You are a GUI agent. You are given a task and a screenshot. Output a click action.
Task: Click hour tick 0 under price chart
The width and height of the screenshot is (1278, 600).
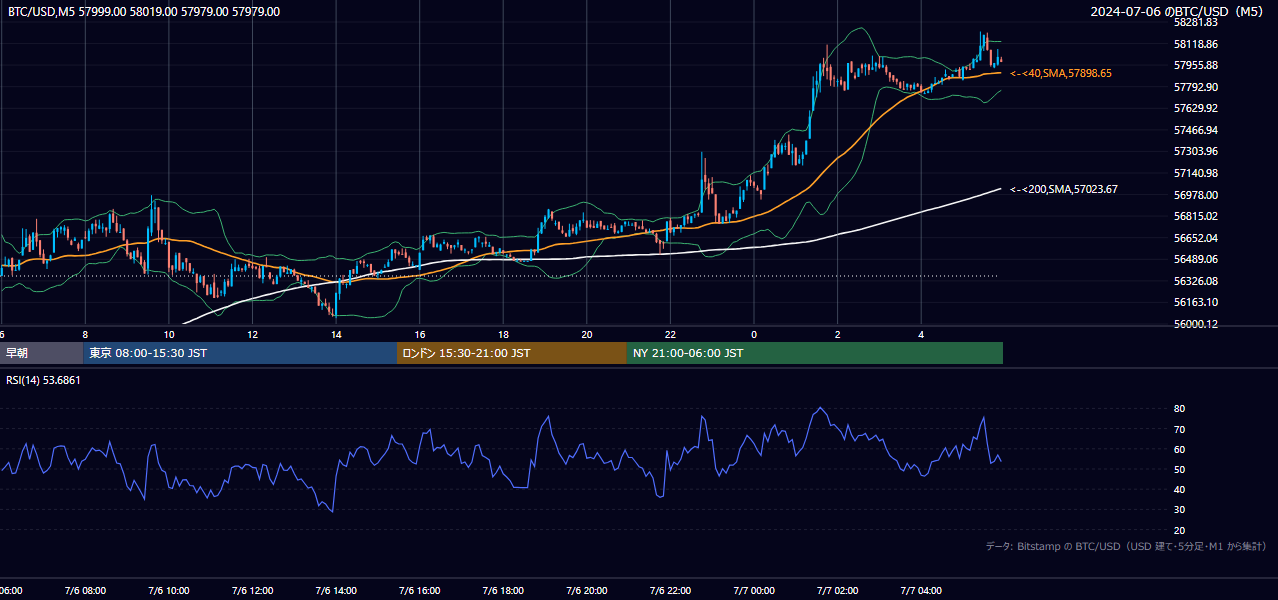(x=754, y=334)
